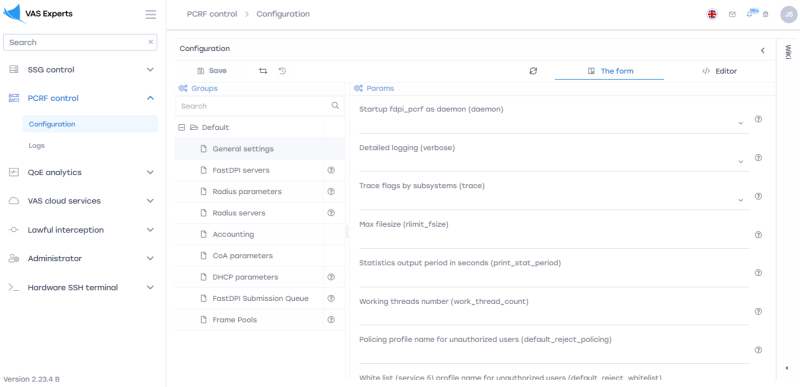Open the language selector flag icon
The image size is (800, 387).
coord(712,14)
